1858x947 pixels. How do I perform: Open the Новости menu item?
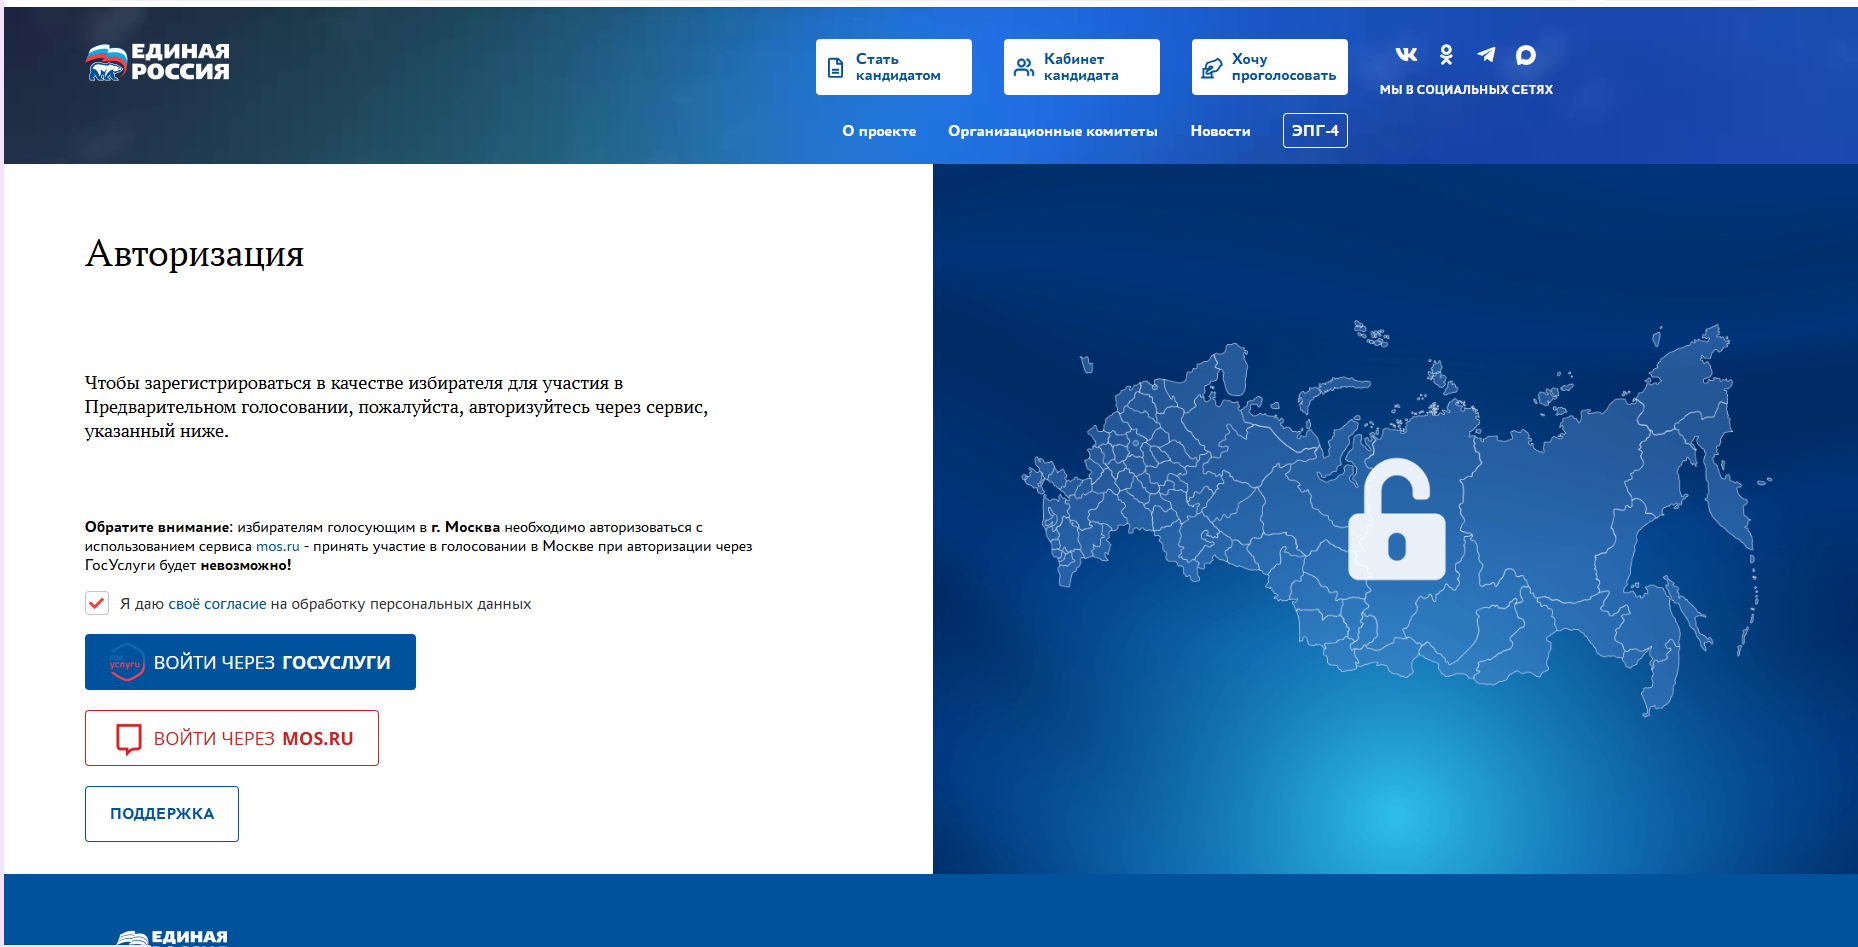[1220, 131]
